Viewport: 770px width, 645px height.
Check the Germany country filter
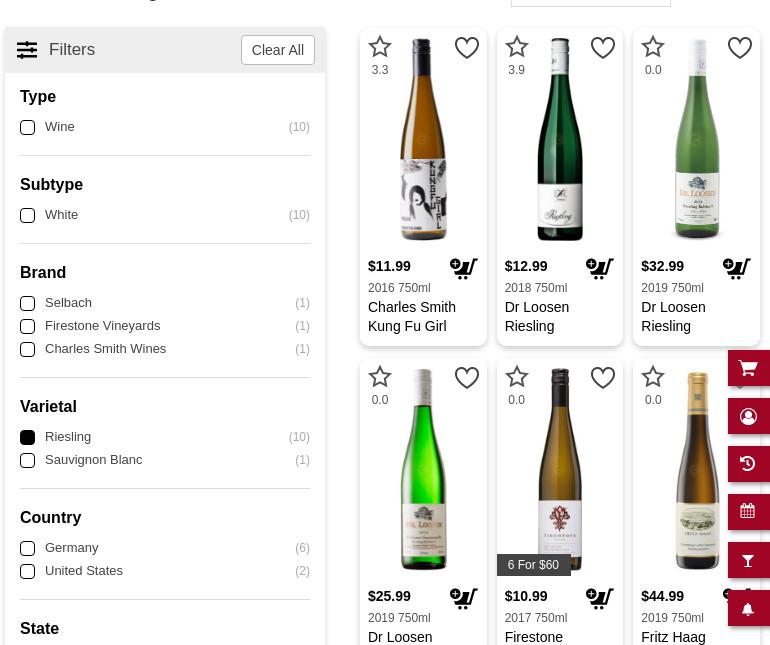click(x=28, y=548)
